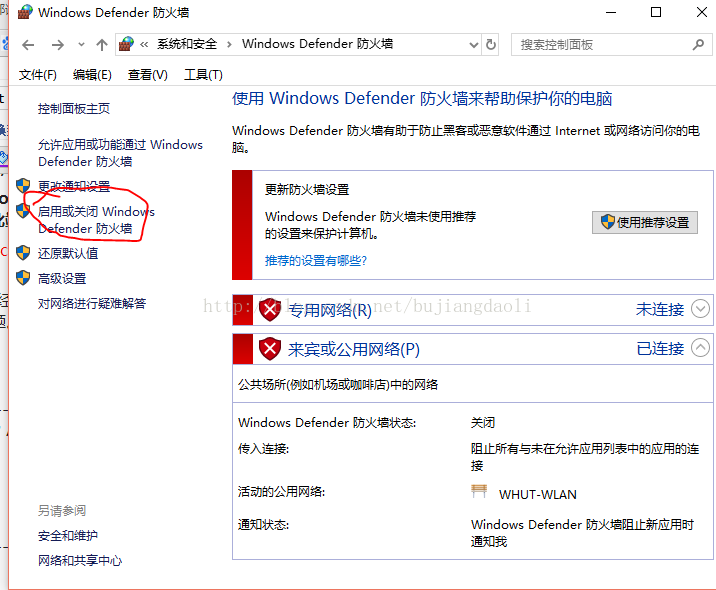Click red shield icon of 来宾或公用网络
Image resolution: width=716 pixels, height=590 pixels.
pos(270,349)
